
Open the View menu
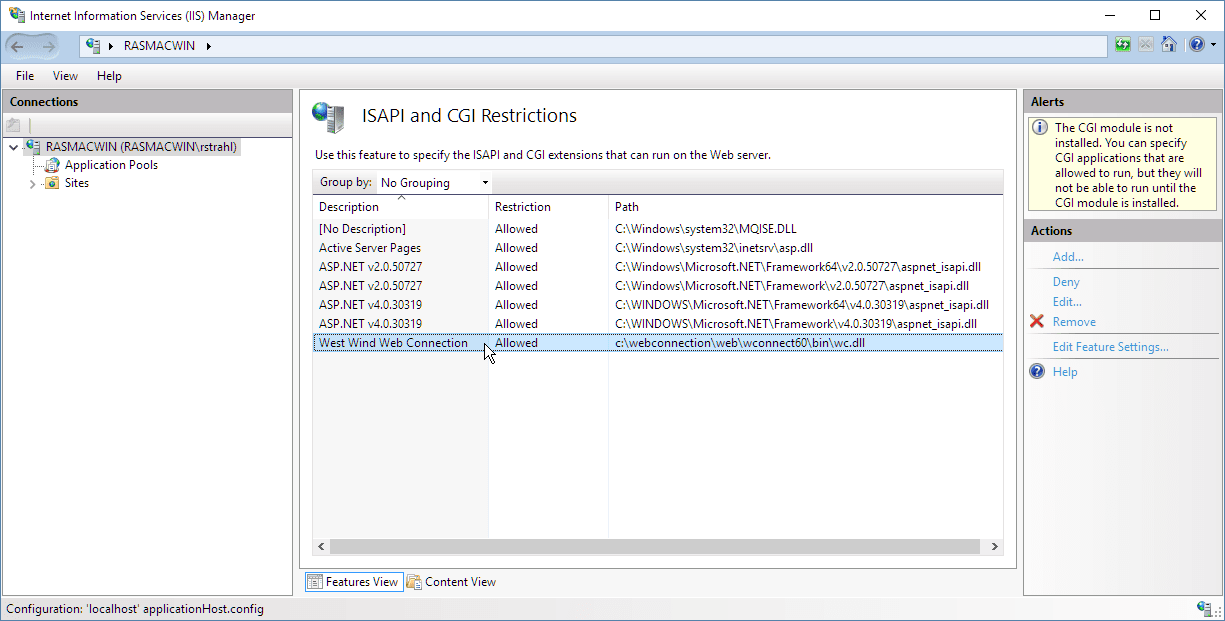65,76
